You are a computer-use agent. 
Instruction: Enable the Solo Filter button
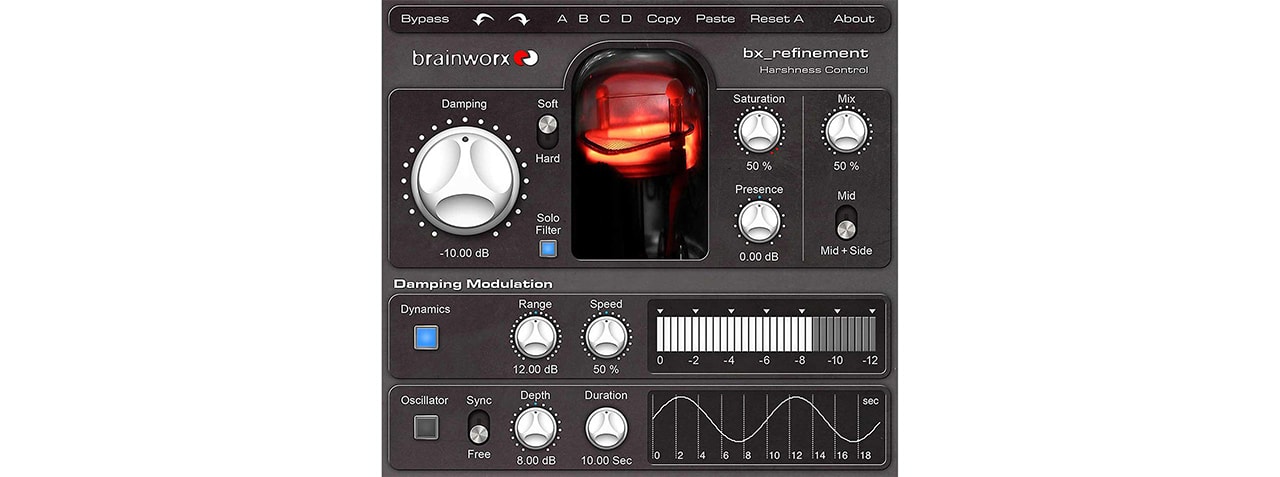548,249
